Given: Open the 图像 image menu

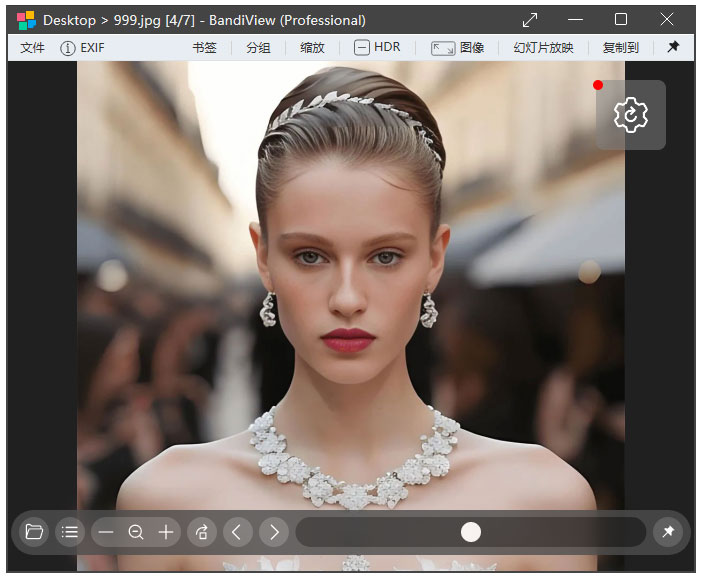Looking at the screenshot, I should pos(458,48).
